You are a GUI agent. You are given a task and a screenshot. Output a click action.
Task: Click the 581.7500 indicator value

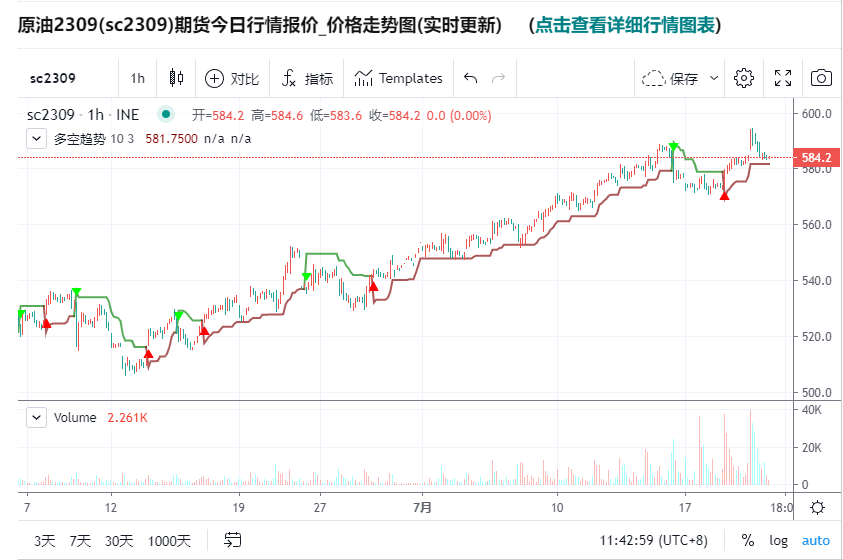(x=172, y=139)
